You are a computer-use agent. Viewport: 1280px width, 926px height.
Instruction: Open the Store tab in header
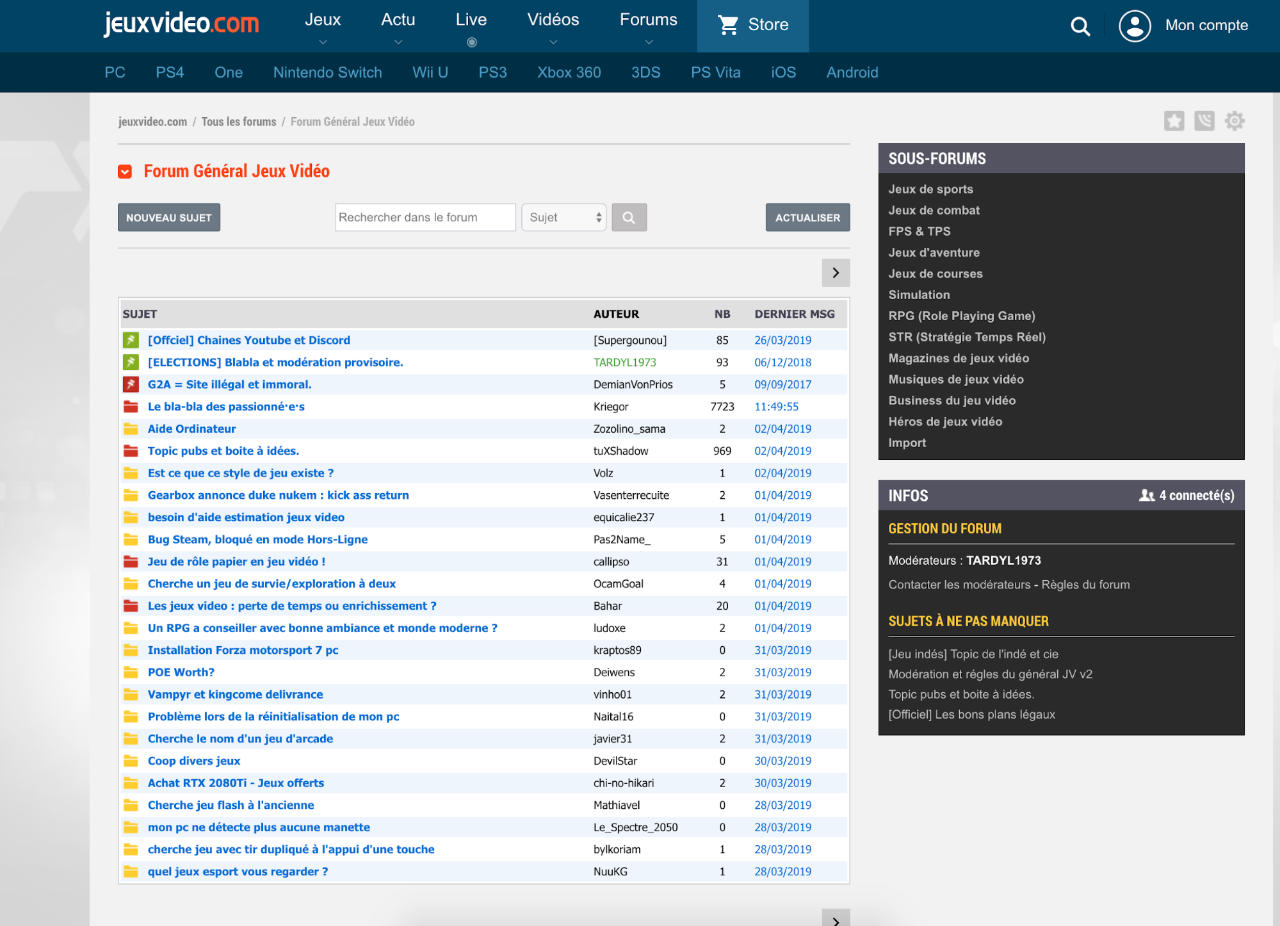(753, 26)
